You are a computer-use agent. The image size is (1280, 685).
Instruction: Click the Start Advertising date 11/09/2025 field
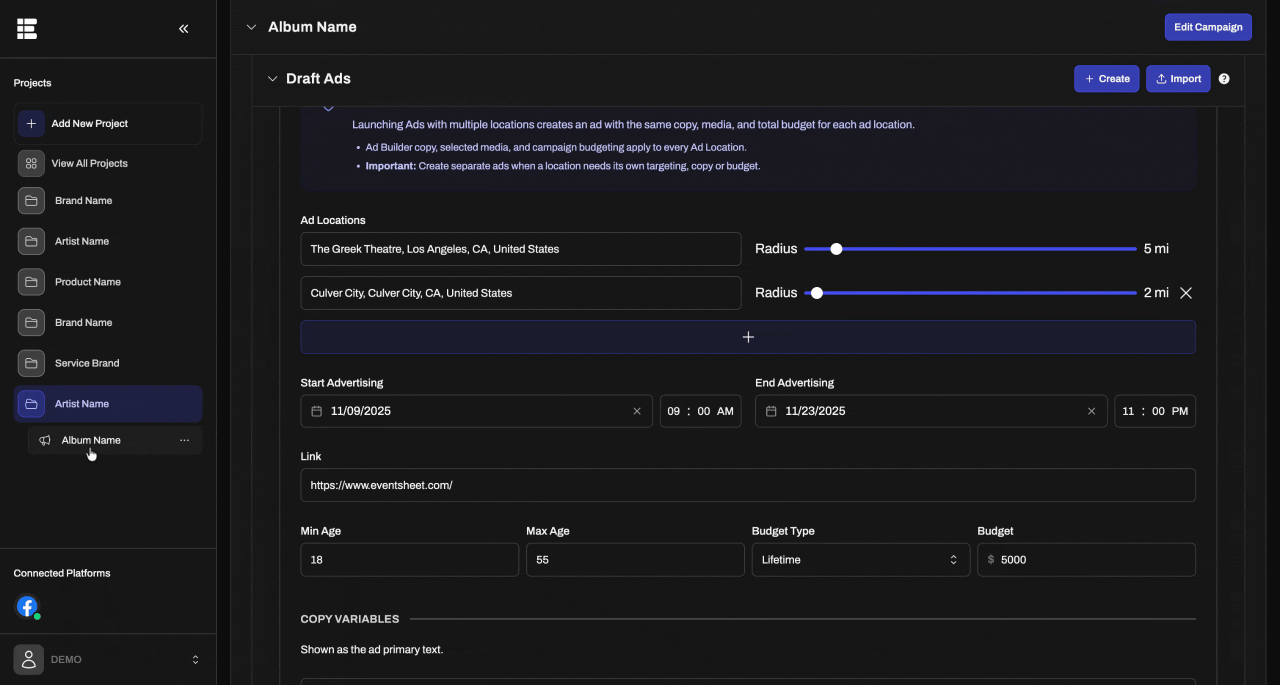click(477, 411)
